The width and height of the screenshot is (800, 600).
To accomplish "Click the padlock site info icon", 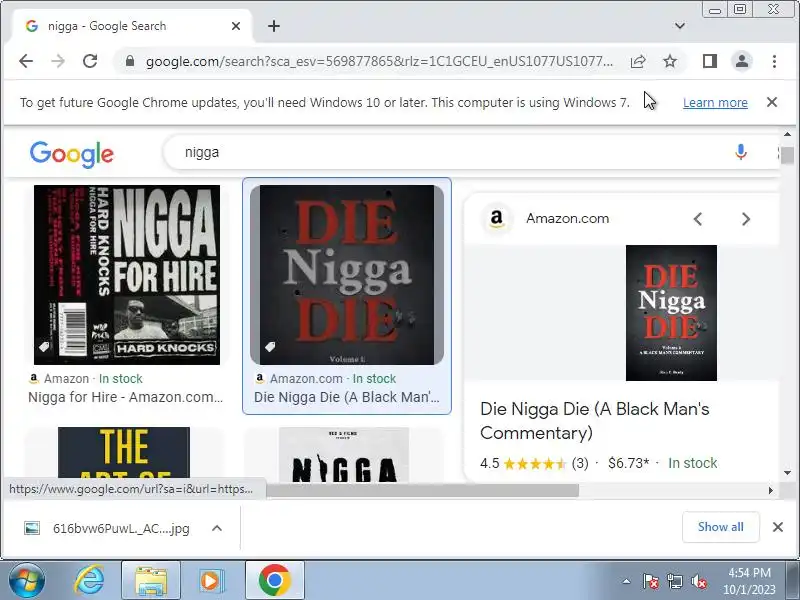I will pos(130,61).
